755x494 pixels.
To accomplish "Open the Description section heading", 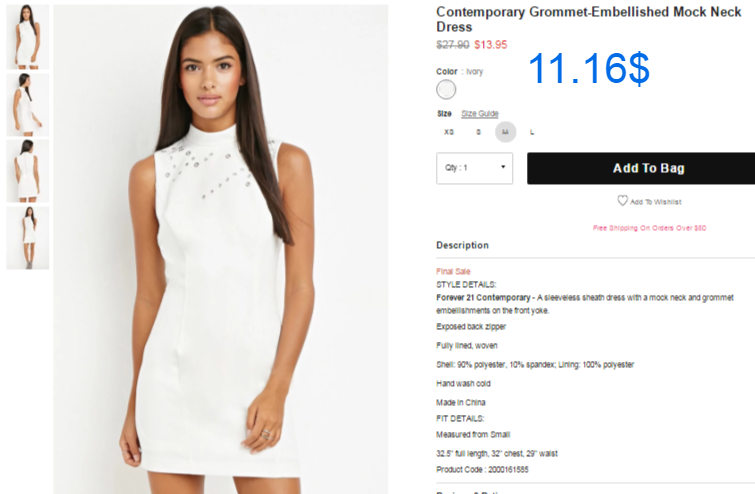I will (x=462, y=245).
